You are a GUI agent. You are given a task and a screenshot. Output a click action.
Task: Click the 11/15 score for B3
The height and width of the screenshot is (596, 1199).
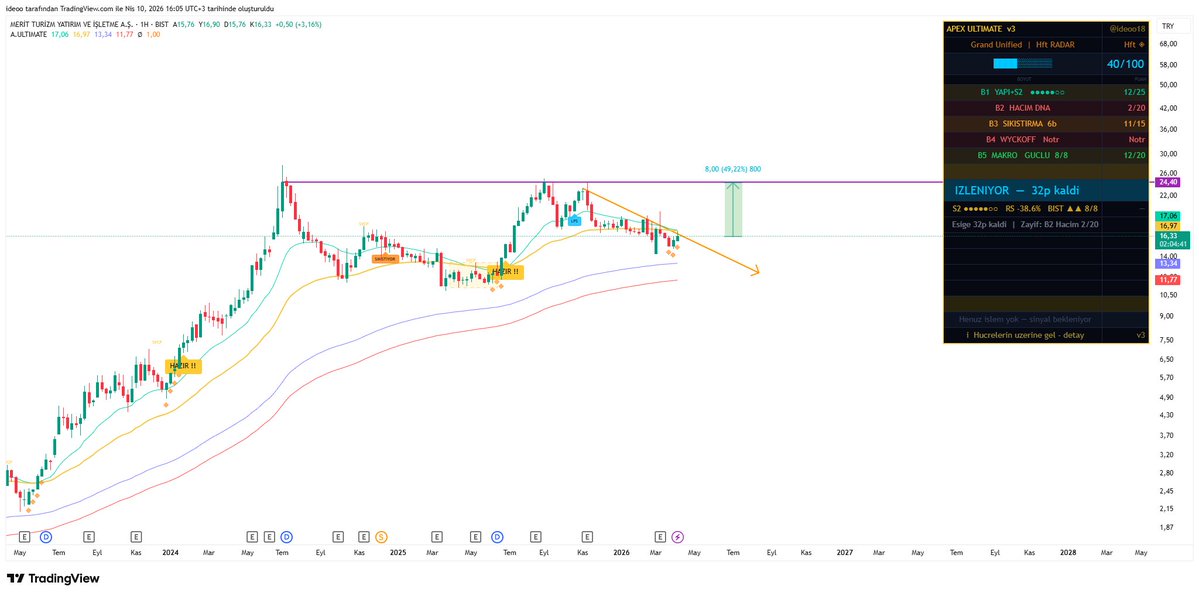pyautogui.click(x=1136, y=123)
